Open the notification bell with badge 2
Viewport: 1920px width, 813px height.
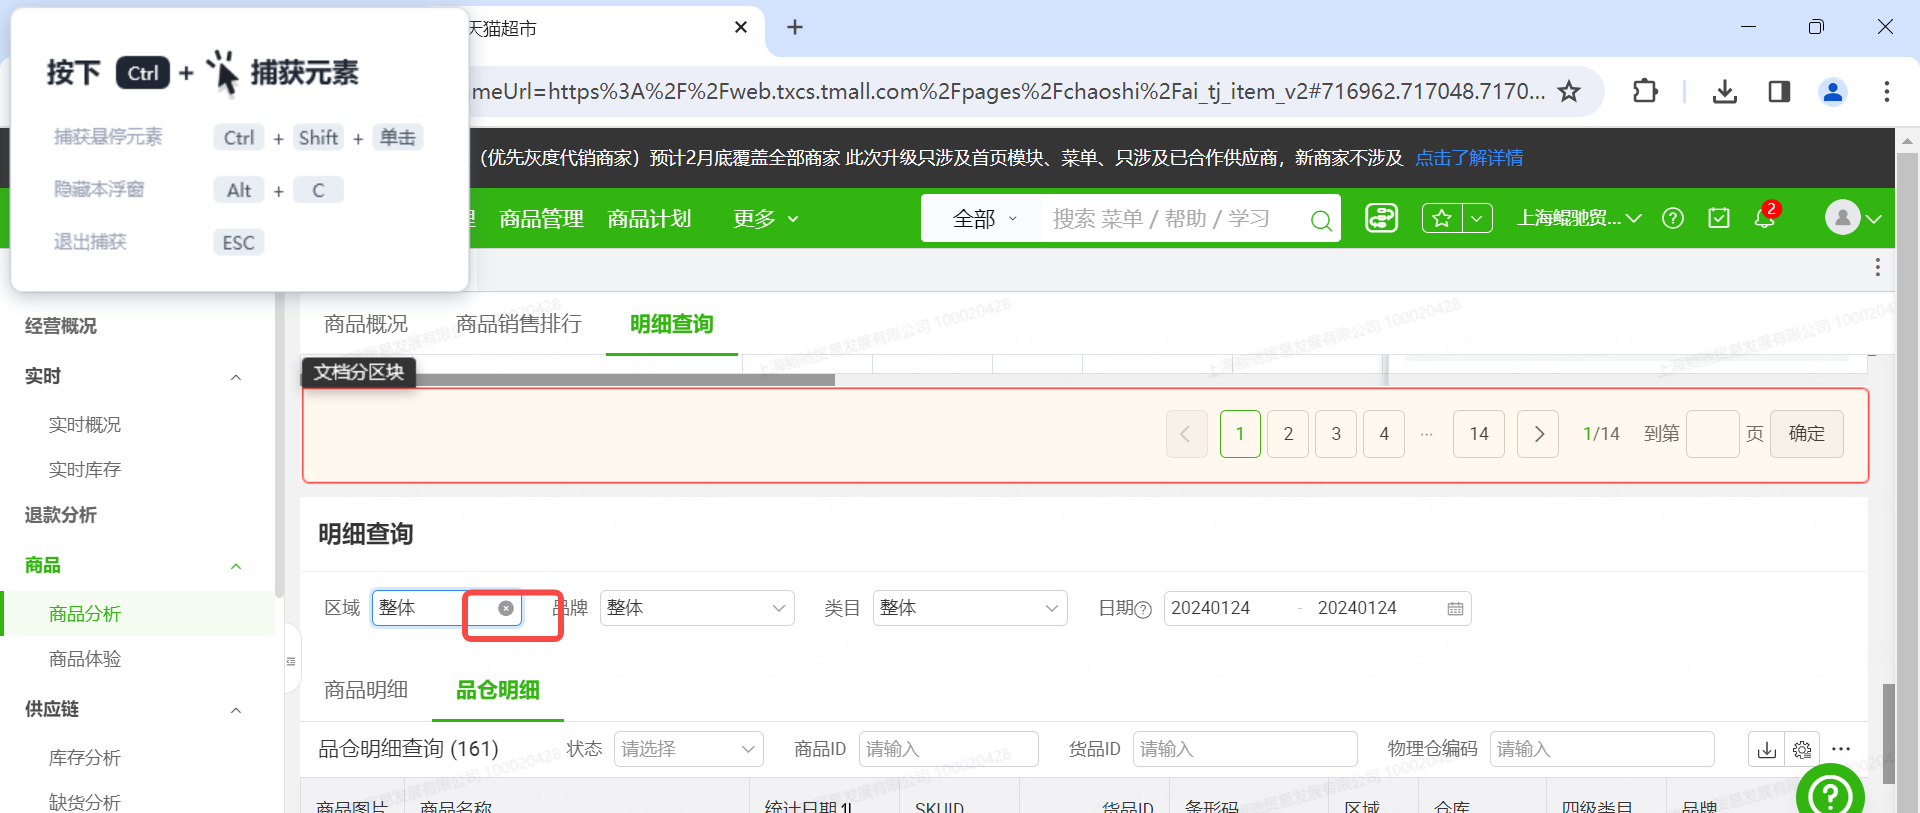click(1765, 216)
